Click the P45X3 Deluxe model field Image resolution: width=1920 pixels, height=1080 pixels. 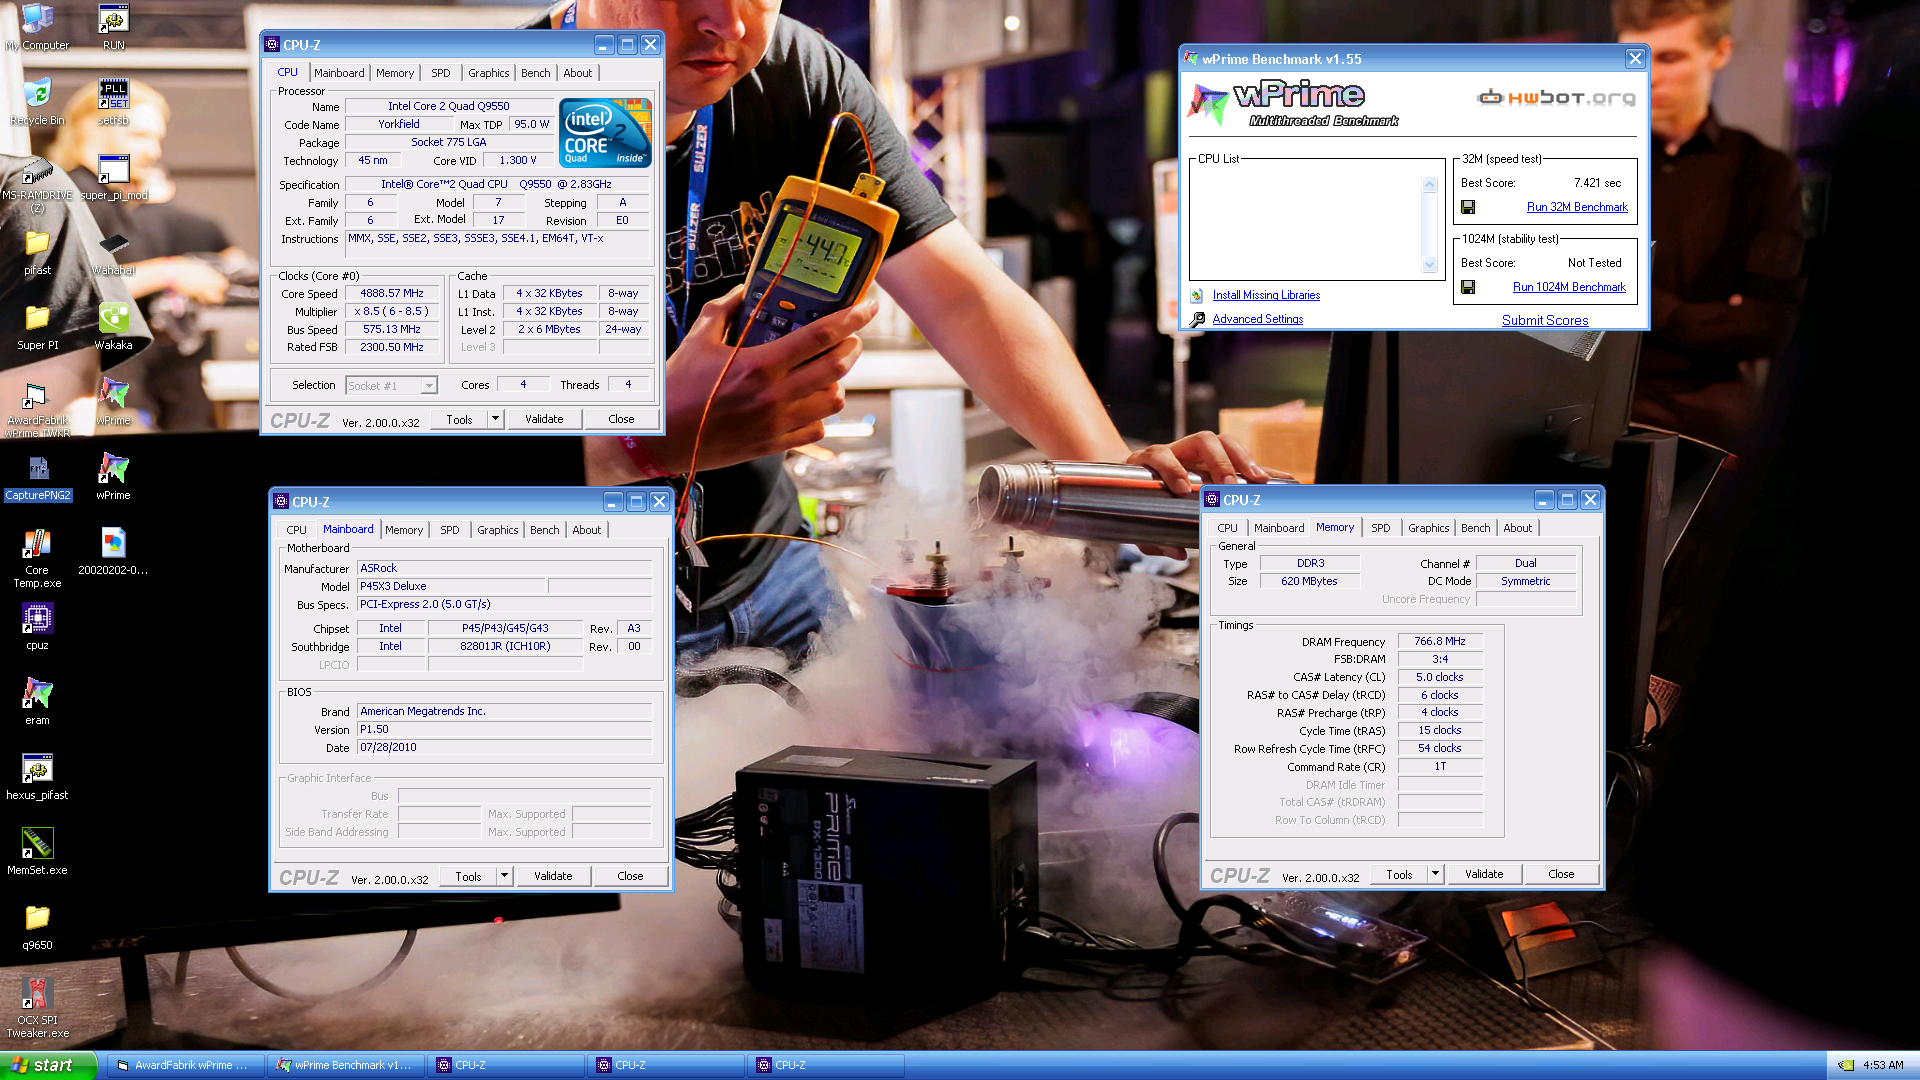(x=452, y=586)
